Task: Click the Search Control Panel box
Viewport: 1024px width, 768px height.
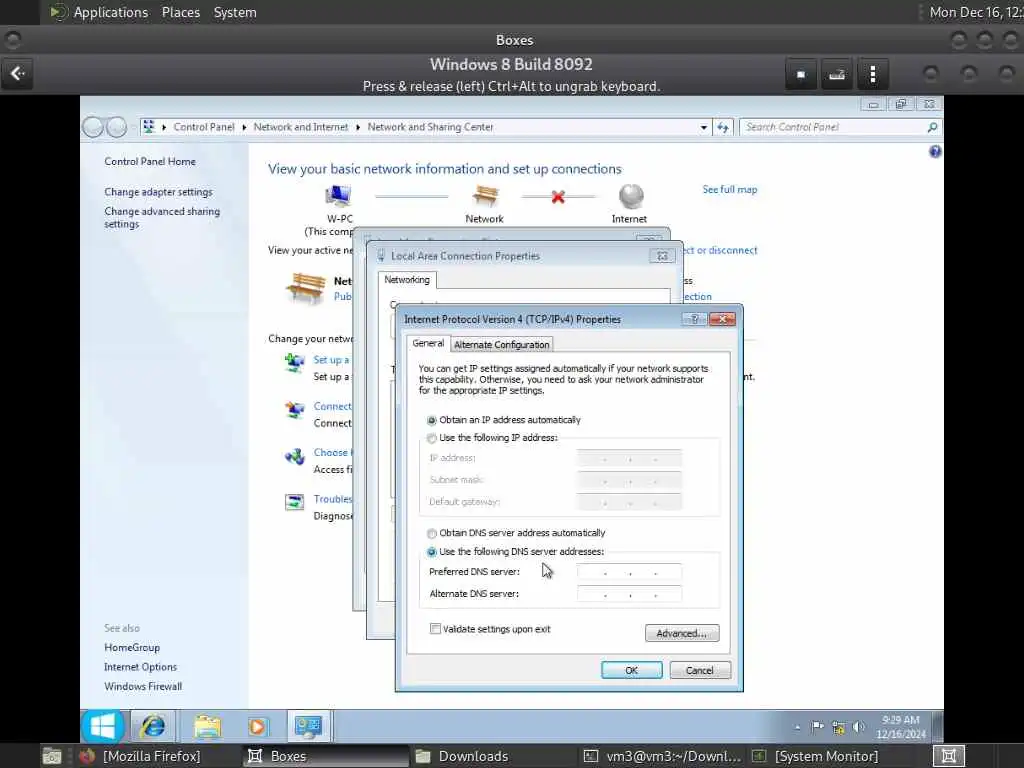Action: (835, 127)
